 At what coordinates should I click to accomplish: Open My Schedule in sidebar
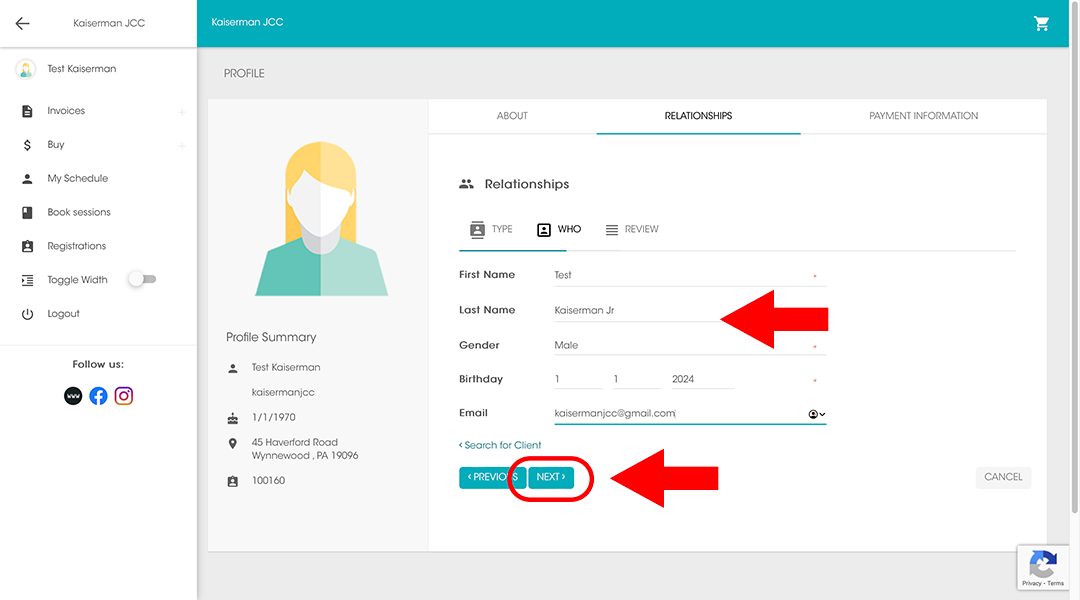(77, 179)
